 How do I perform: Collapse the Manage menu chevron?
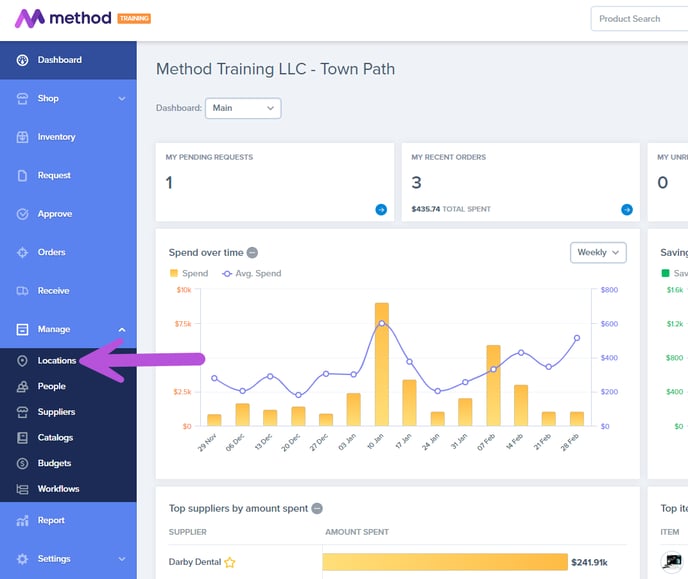coord(122,329)
